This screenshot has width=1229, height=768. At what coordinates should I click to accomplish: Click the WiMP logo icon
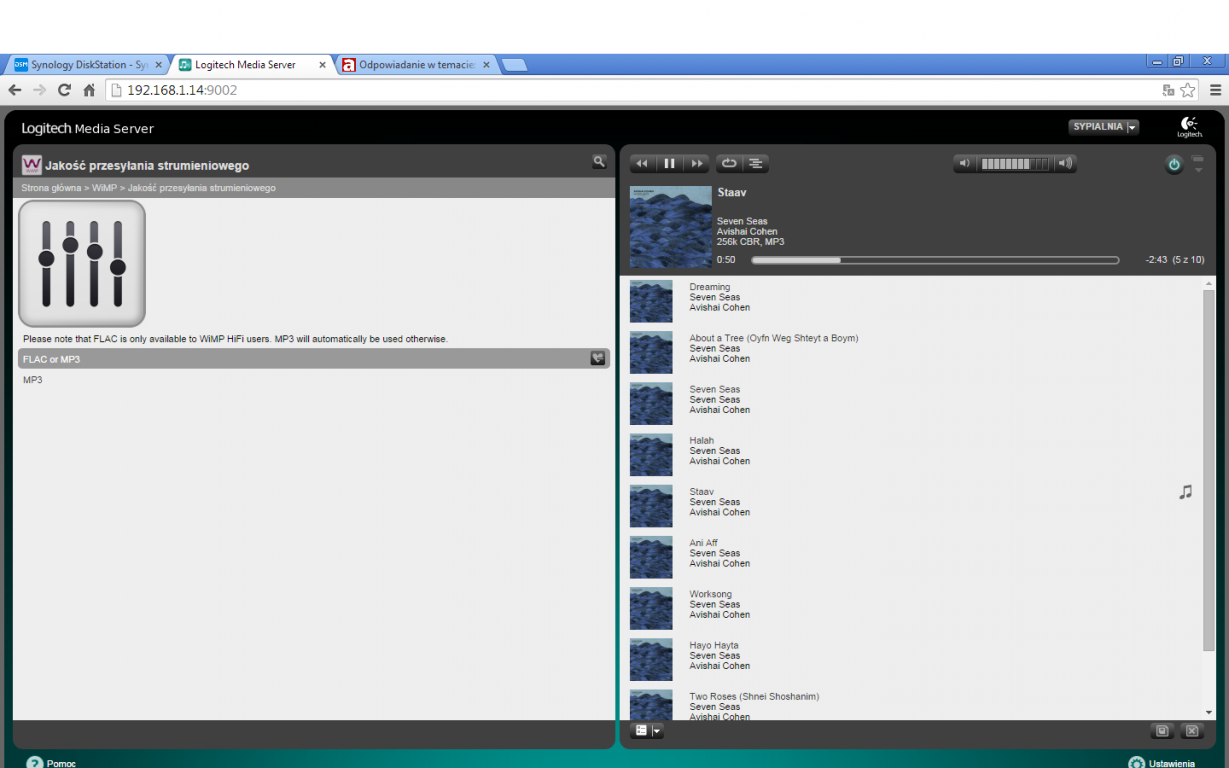pyautogui.click(x=31, y=164)
